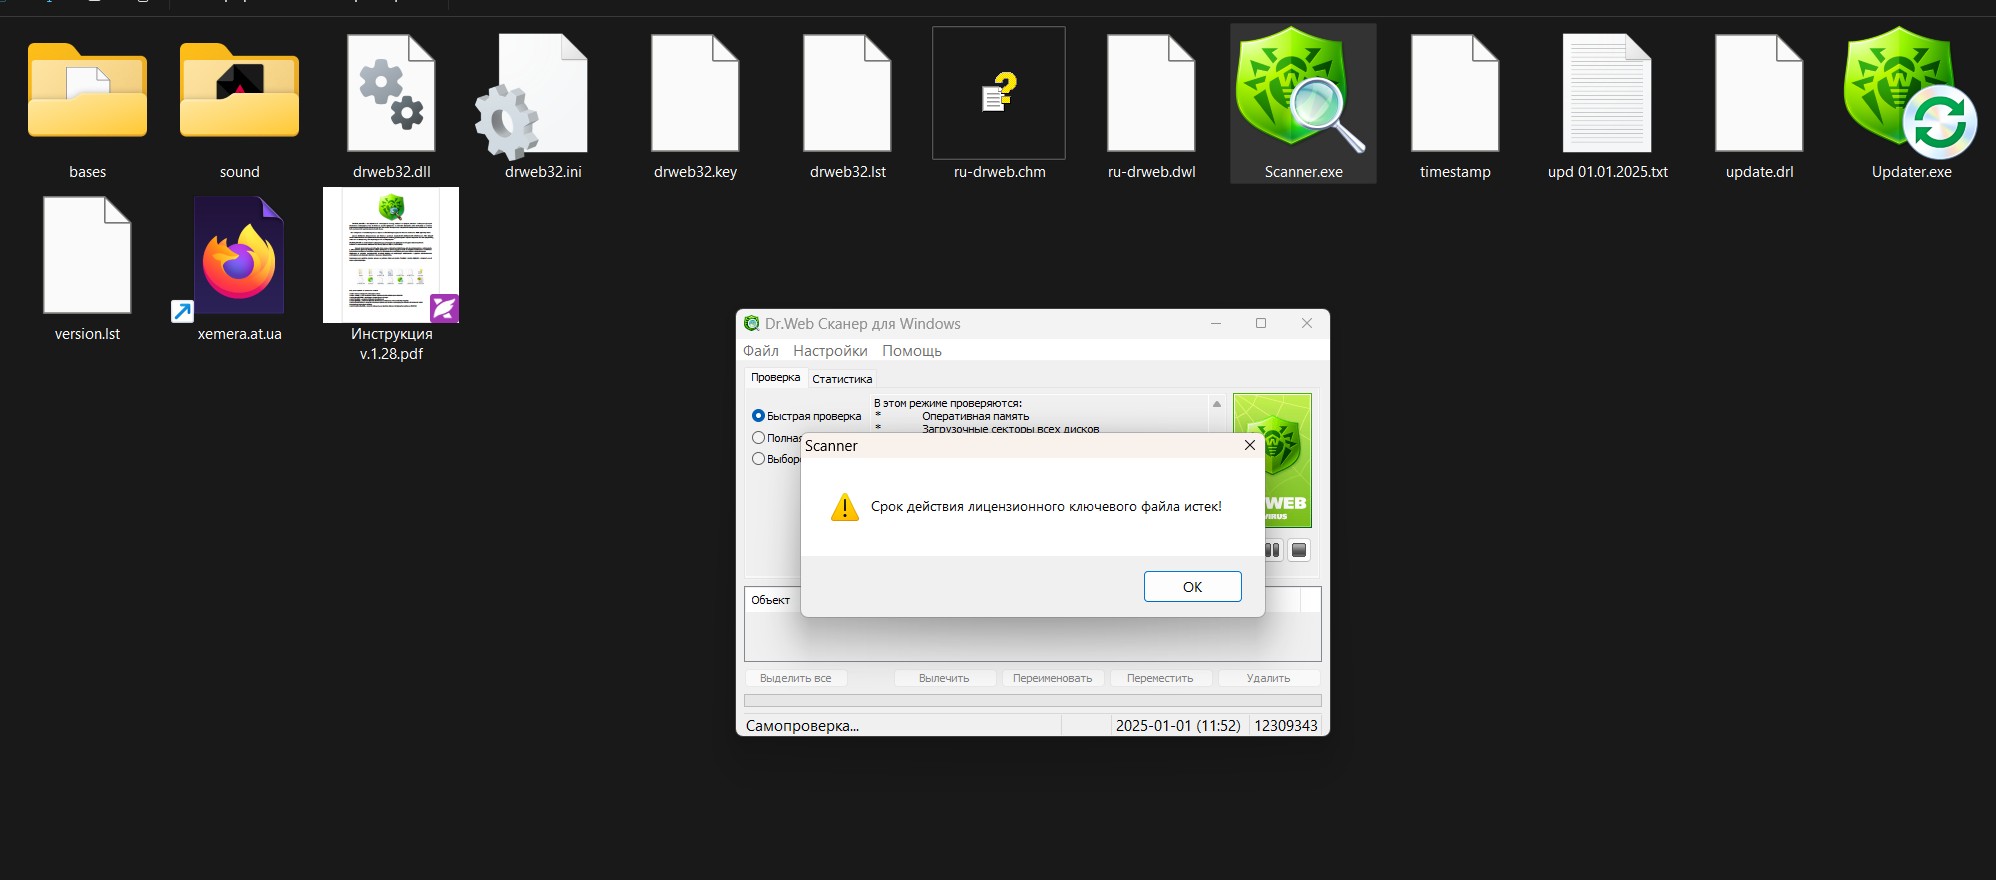This screenshot has width=1996, height=880.
Task: Select the Updater.exe icon
Action: (1910, 95)
